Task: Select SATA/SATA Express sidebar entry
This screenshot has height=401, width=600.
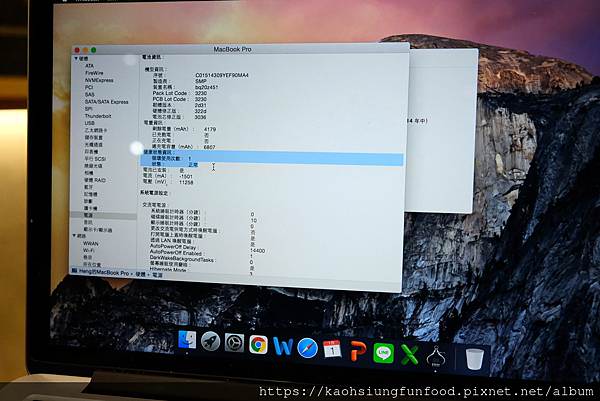Action: click(x=106, y=102)
